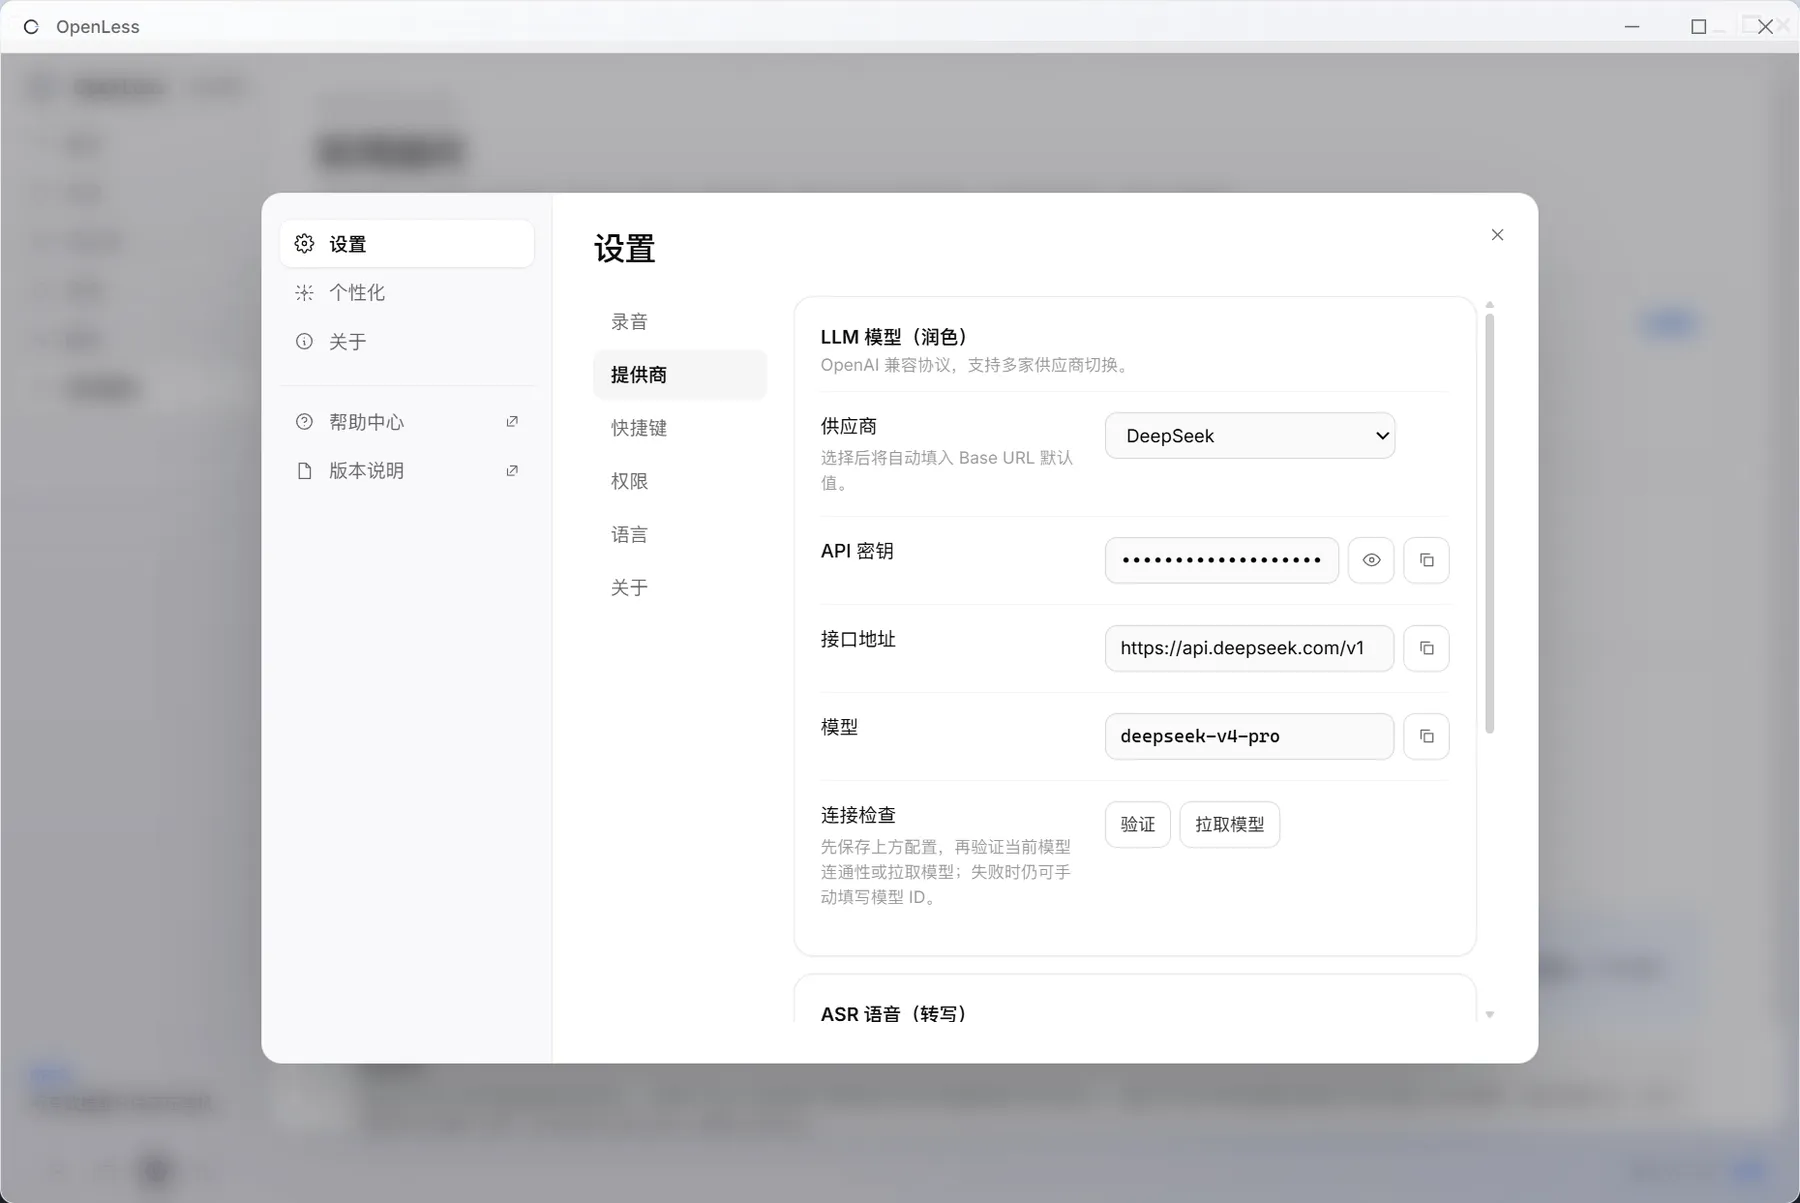Close the settings dialog
Screen dimensions: 1800x1203
click(x=1497, y=235)
